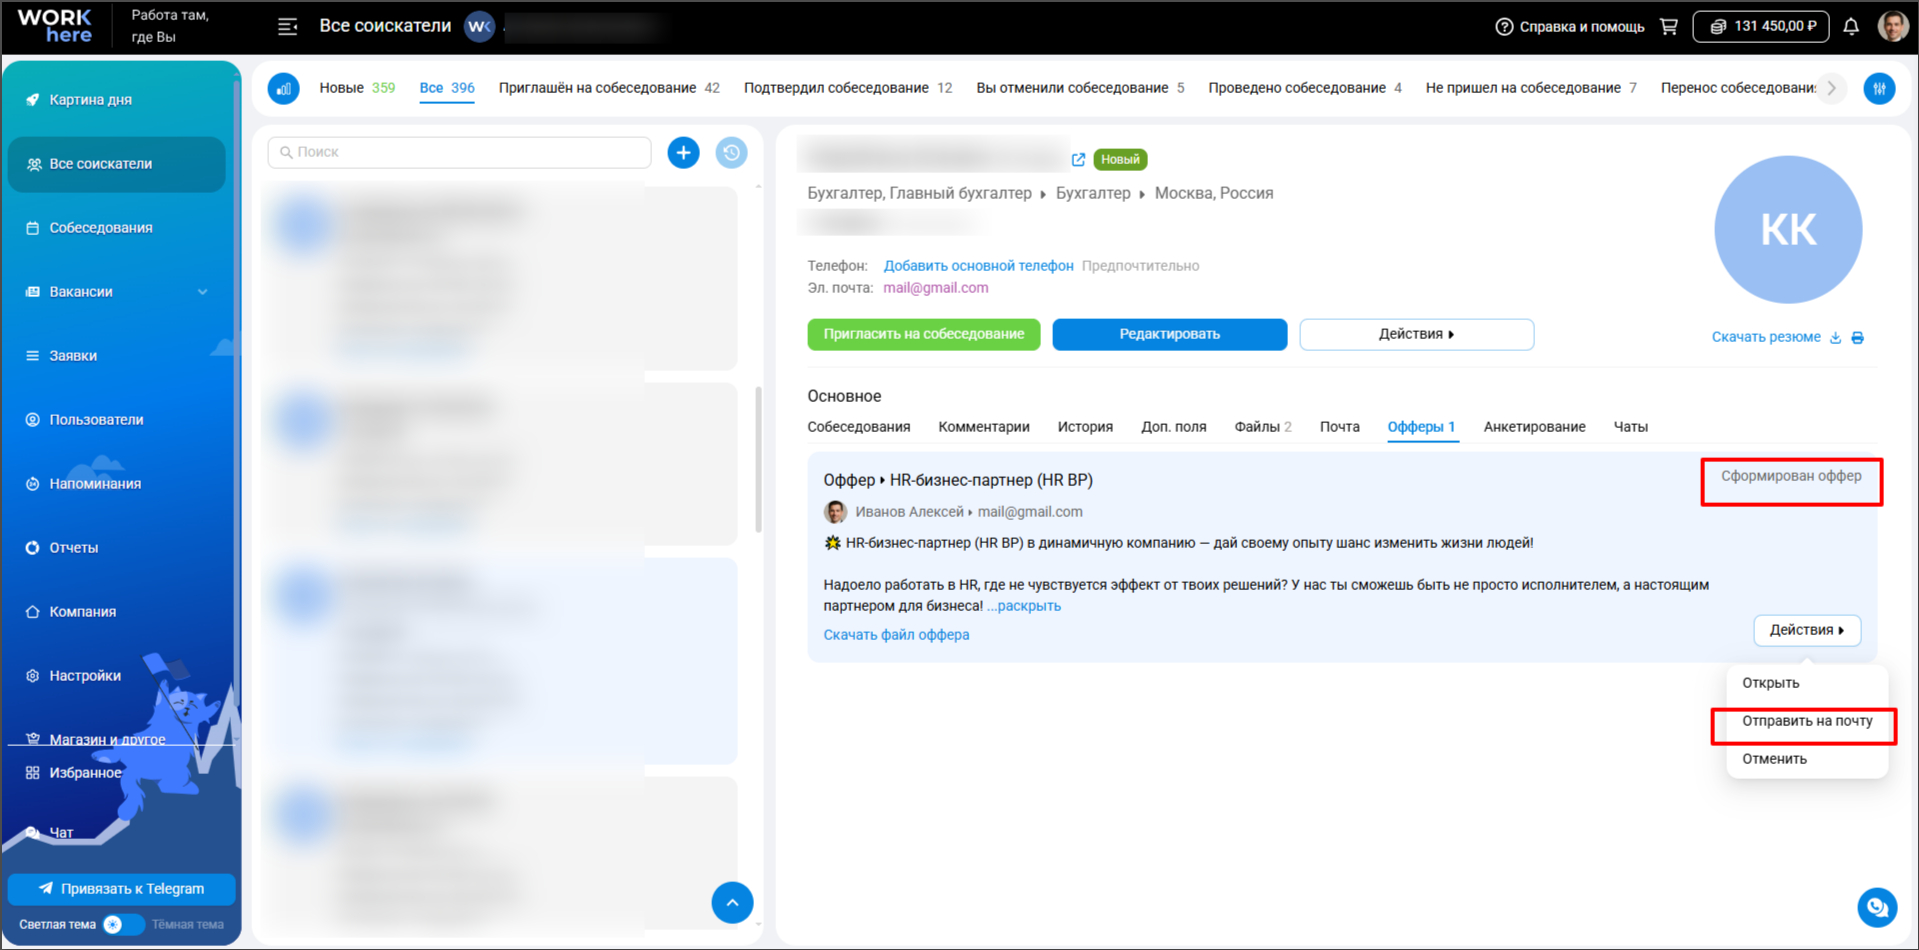This screenshot has width=1919, height=950.
Task: Open the shopping cart icon
Action: point(1669,26)
